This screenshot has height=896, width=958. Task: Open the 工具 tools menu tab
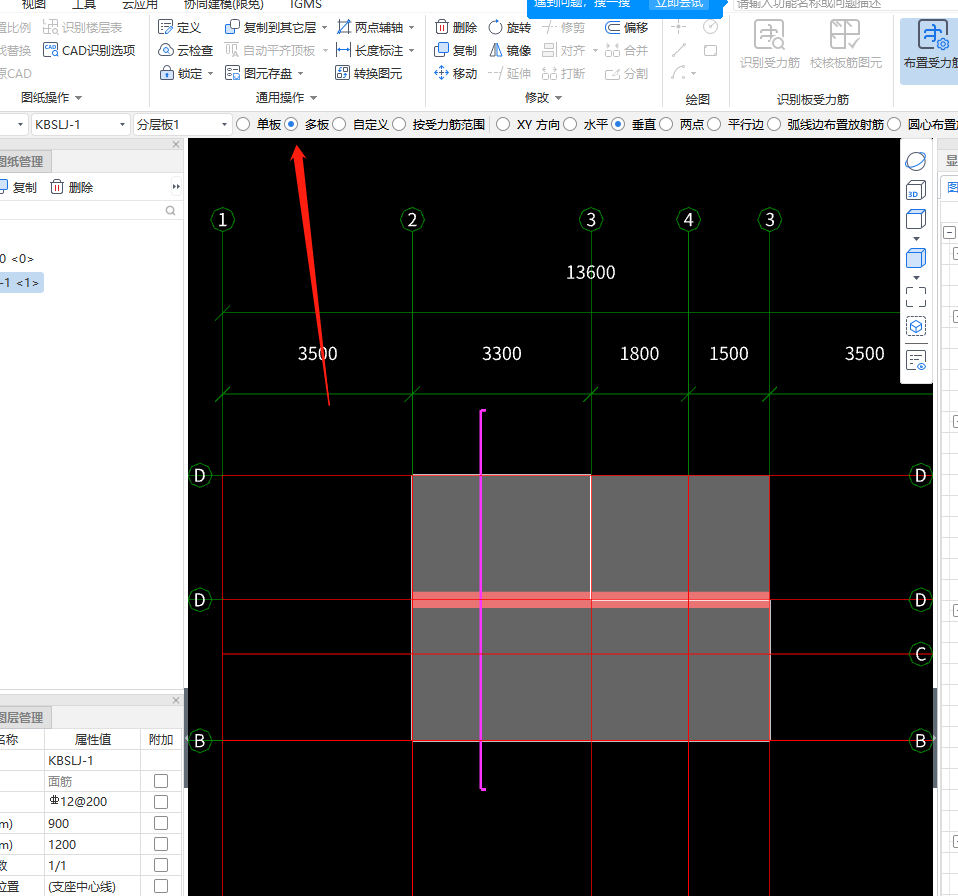[x=84, y=4]
